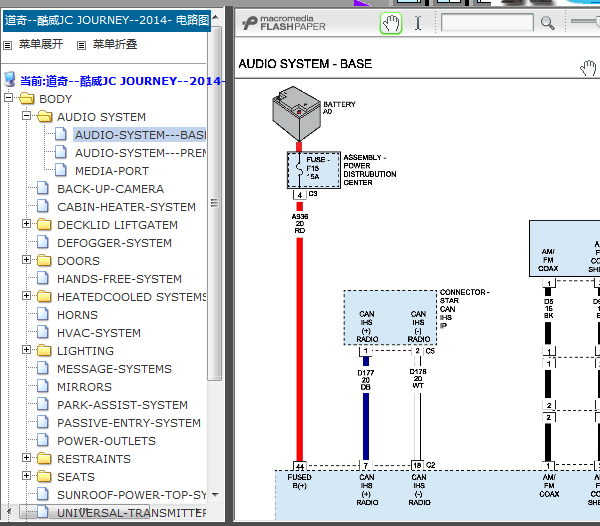Image resolution: width=600 pixels, height=526 pixels.
Task: Click the AUDIO SYSTEM folder icon
Action: pos(45,116)
